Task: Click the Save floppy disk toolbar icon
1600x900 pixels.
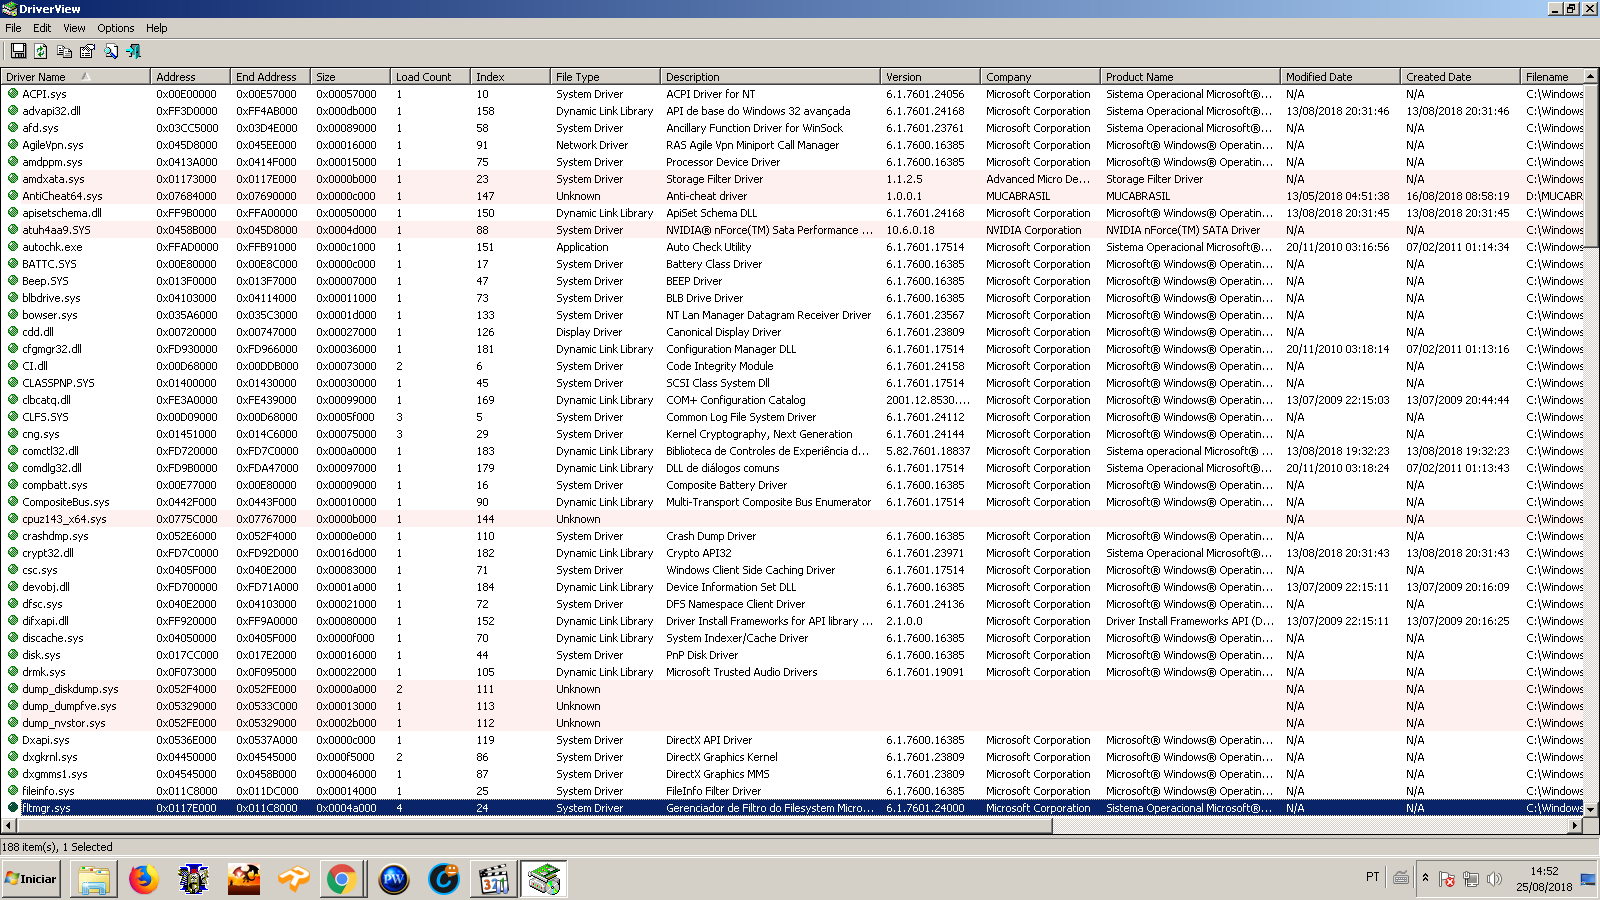Action: 18,51
